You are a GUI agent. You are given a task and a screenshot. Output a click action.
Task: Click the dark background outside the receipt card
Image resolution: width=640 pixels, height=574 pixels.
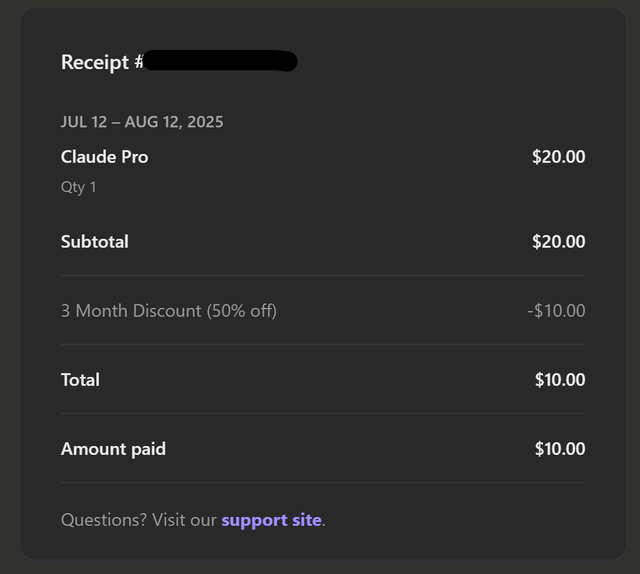9,300
